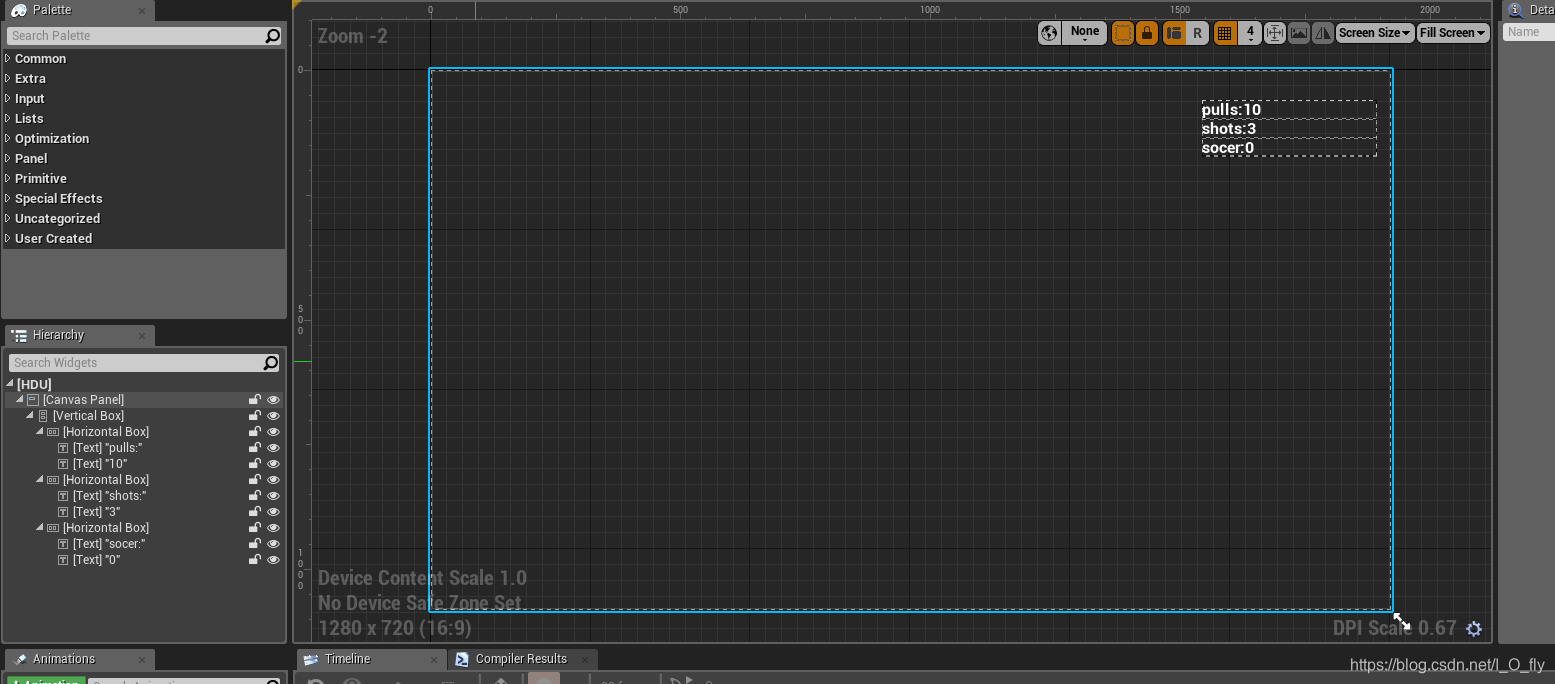Toggle lock icon of Canvas Panel row
The image size is (1555, 684).
tap(255, 400)
